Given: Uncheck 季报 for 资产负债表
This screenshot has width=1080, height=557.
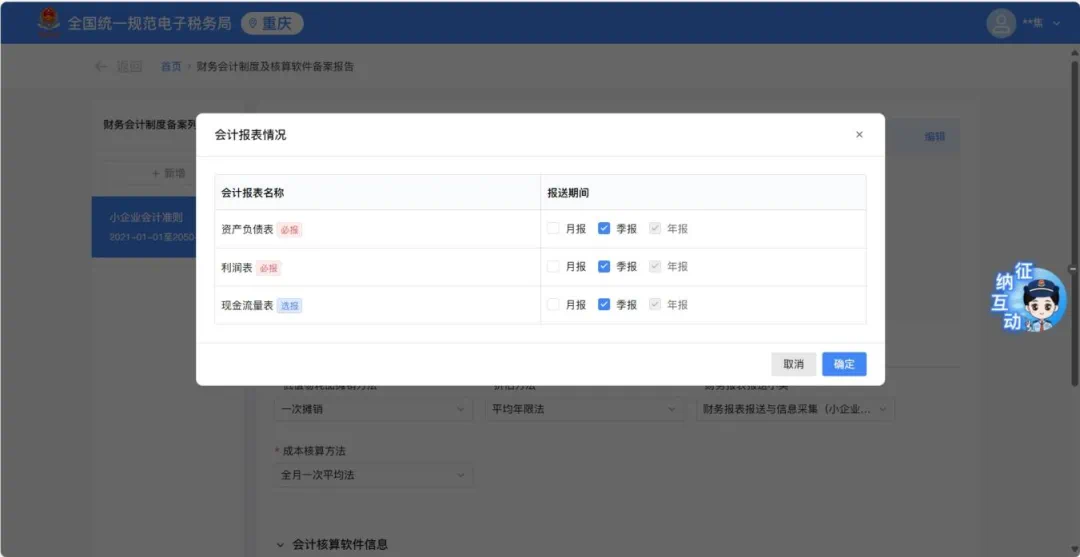Looking at the screenshot, I should click(604, 229).
